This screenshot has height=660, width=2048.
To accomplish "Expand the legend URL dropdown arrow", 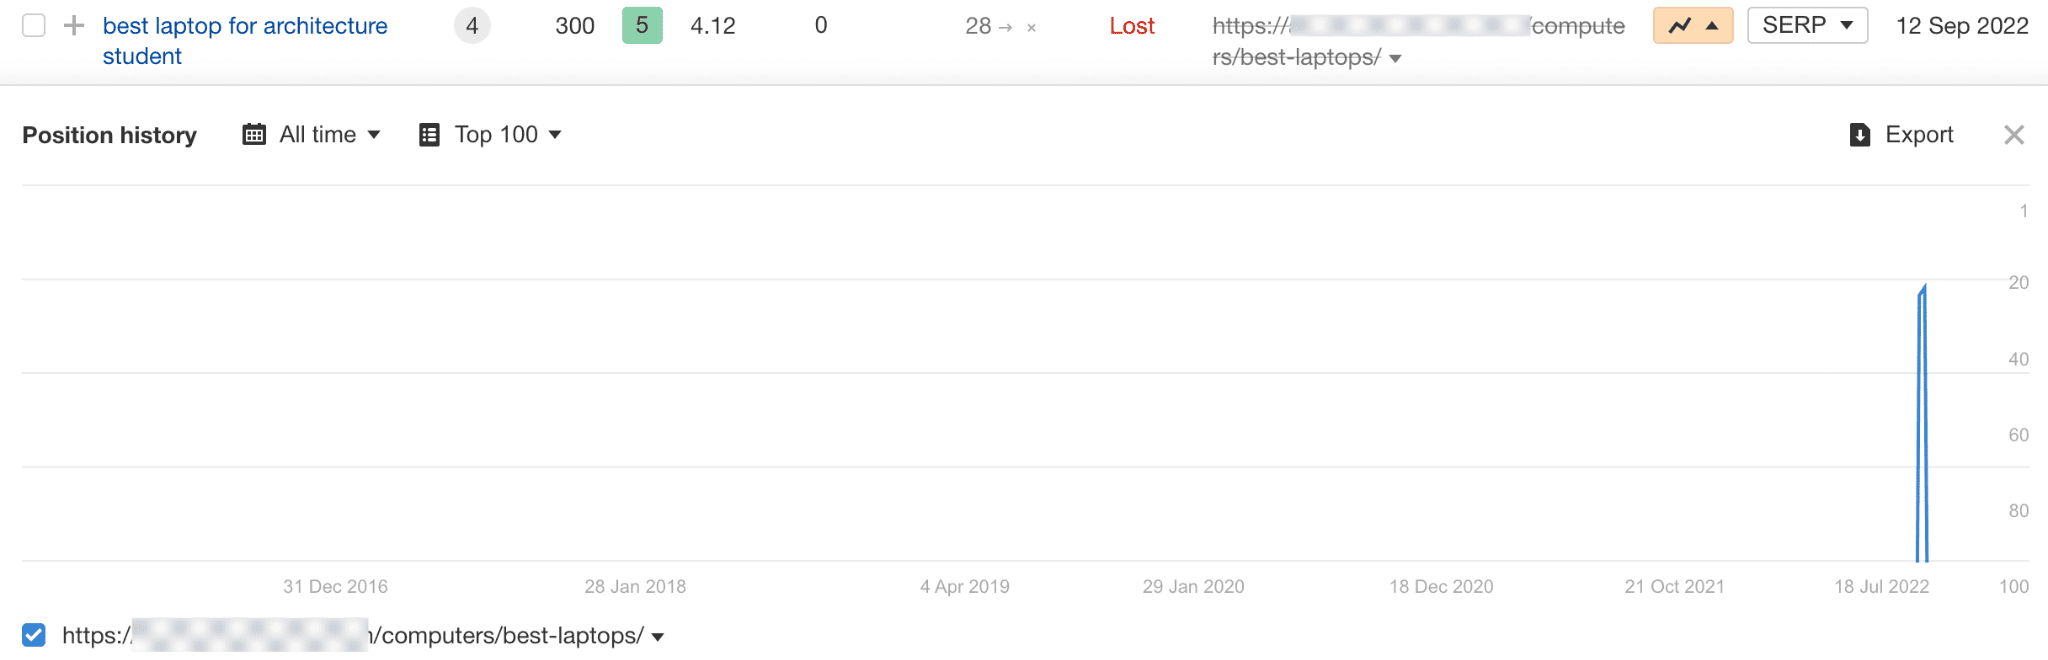I will coord(658,637).
